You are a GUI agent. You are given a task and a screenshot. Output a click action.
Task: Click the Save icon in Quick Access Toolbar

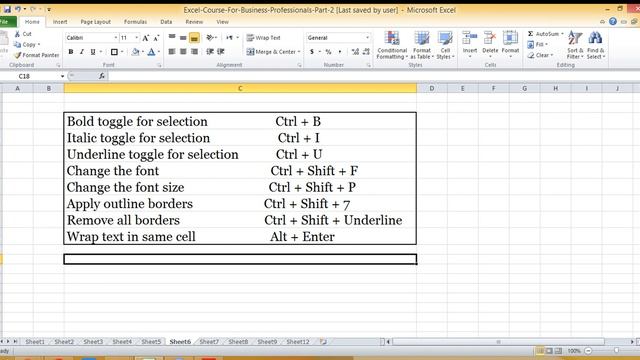click(x=7, y=9)
